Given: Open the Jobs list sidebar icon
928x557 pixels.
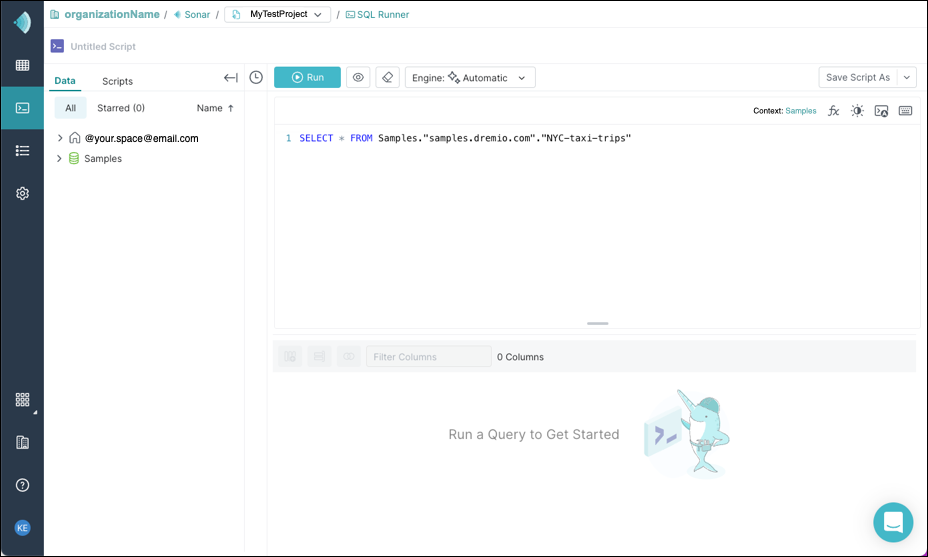Looking at the screenshot, I should pyautogui.click(x=22, y=150).
